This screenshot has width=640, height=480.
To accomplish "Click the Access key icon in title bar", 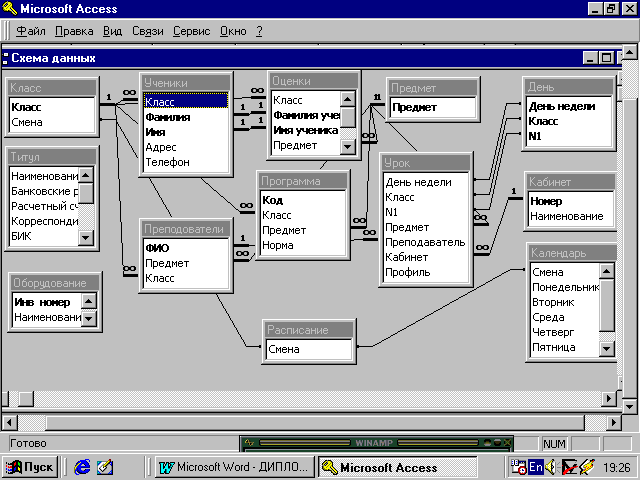I will pos(10,9).
